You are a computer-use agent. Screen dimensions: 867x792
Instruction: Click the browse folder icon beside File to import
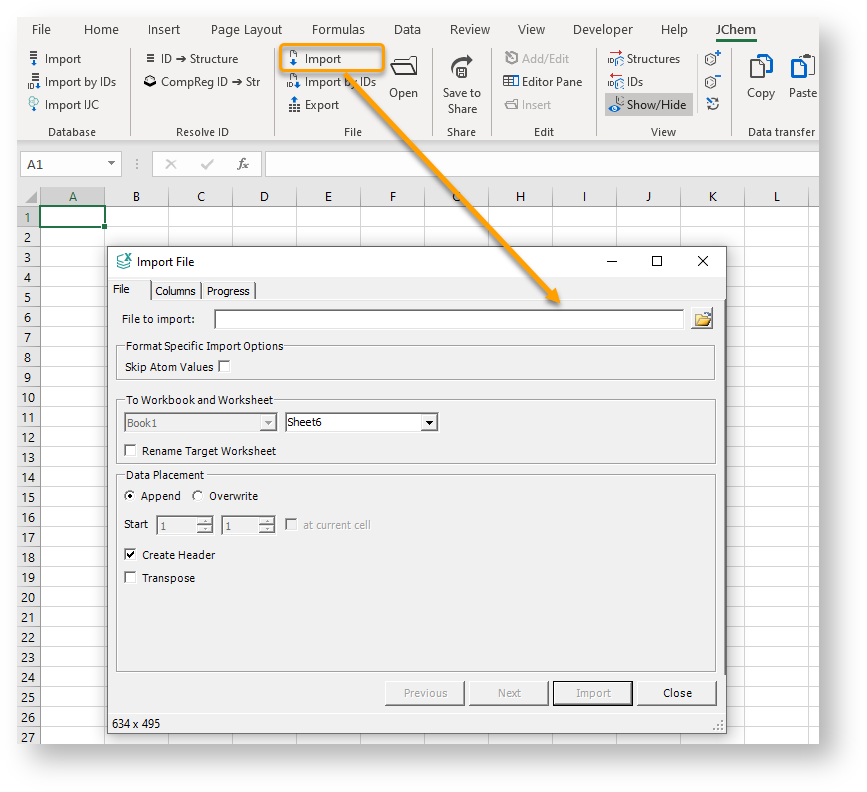pos(702,320)
